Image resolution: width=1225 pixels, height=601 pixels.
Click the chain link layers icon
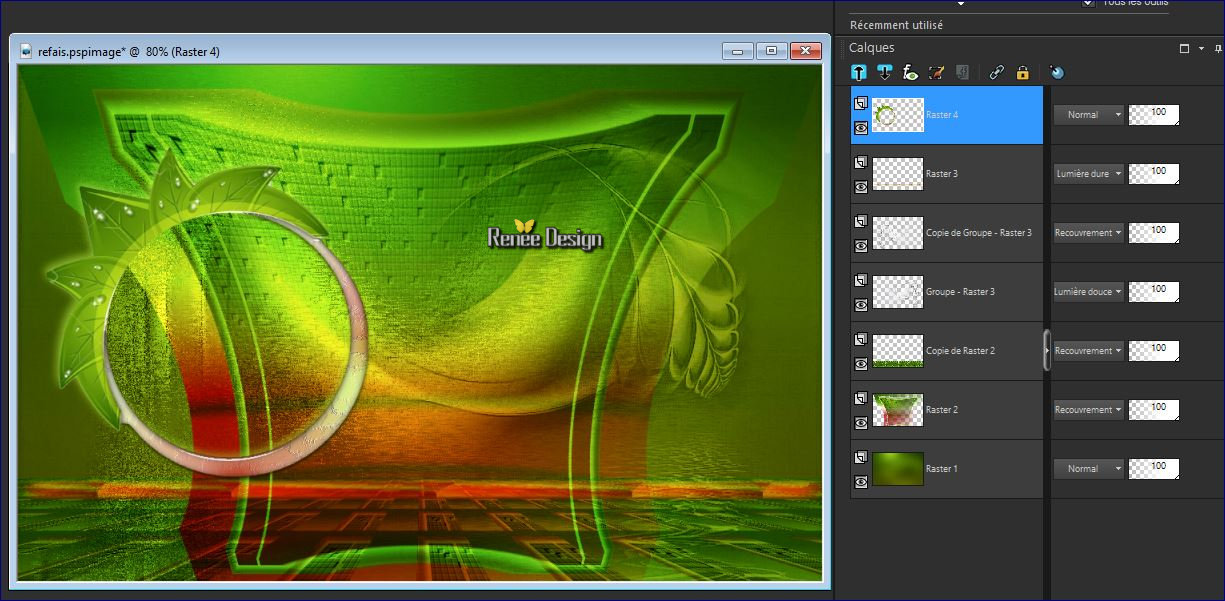(x=996, y=72)
